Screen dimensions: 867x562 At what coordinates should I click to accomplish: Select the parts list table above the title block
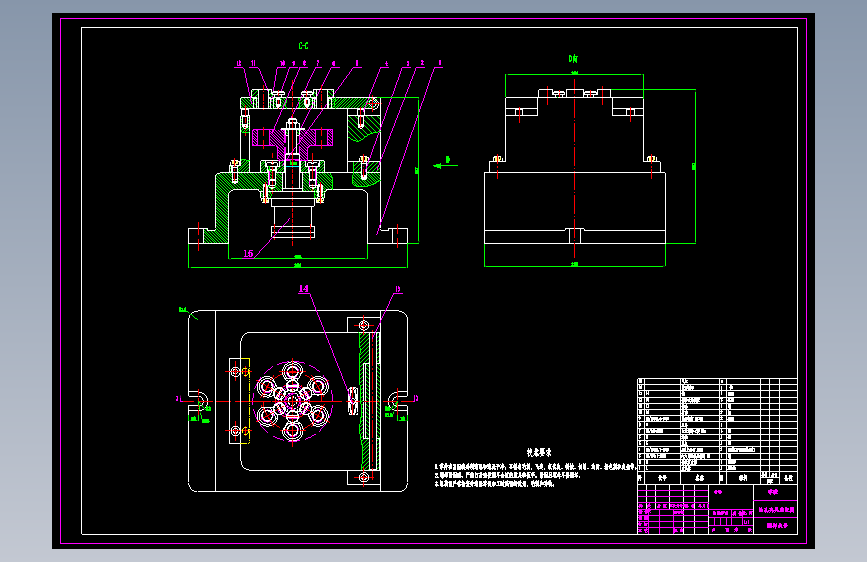[x=717, y=431]
